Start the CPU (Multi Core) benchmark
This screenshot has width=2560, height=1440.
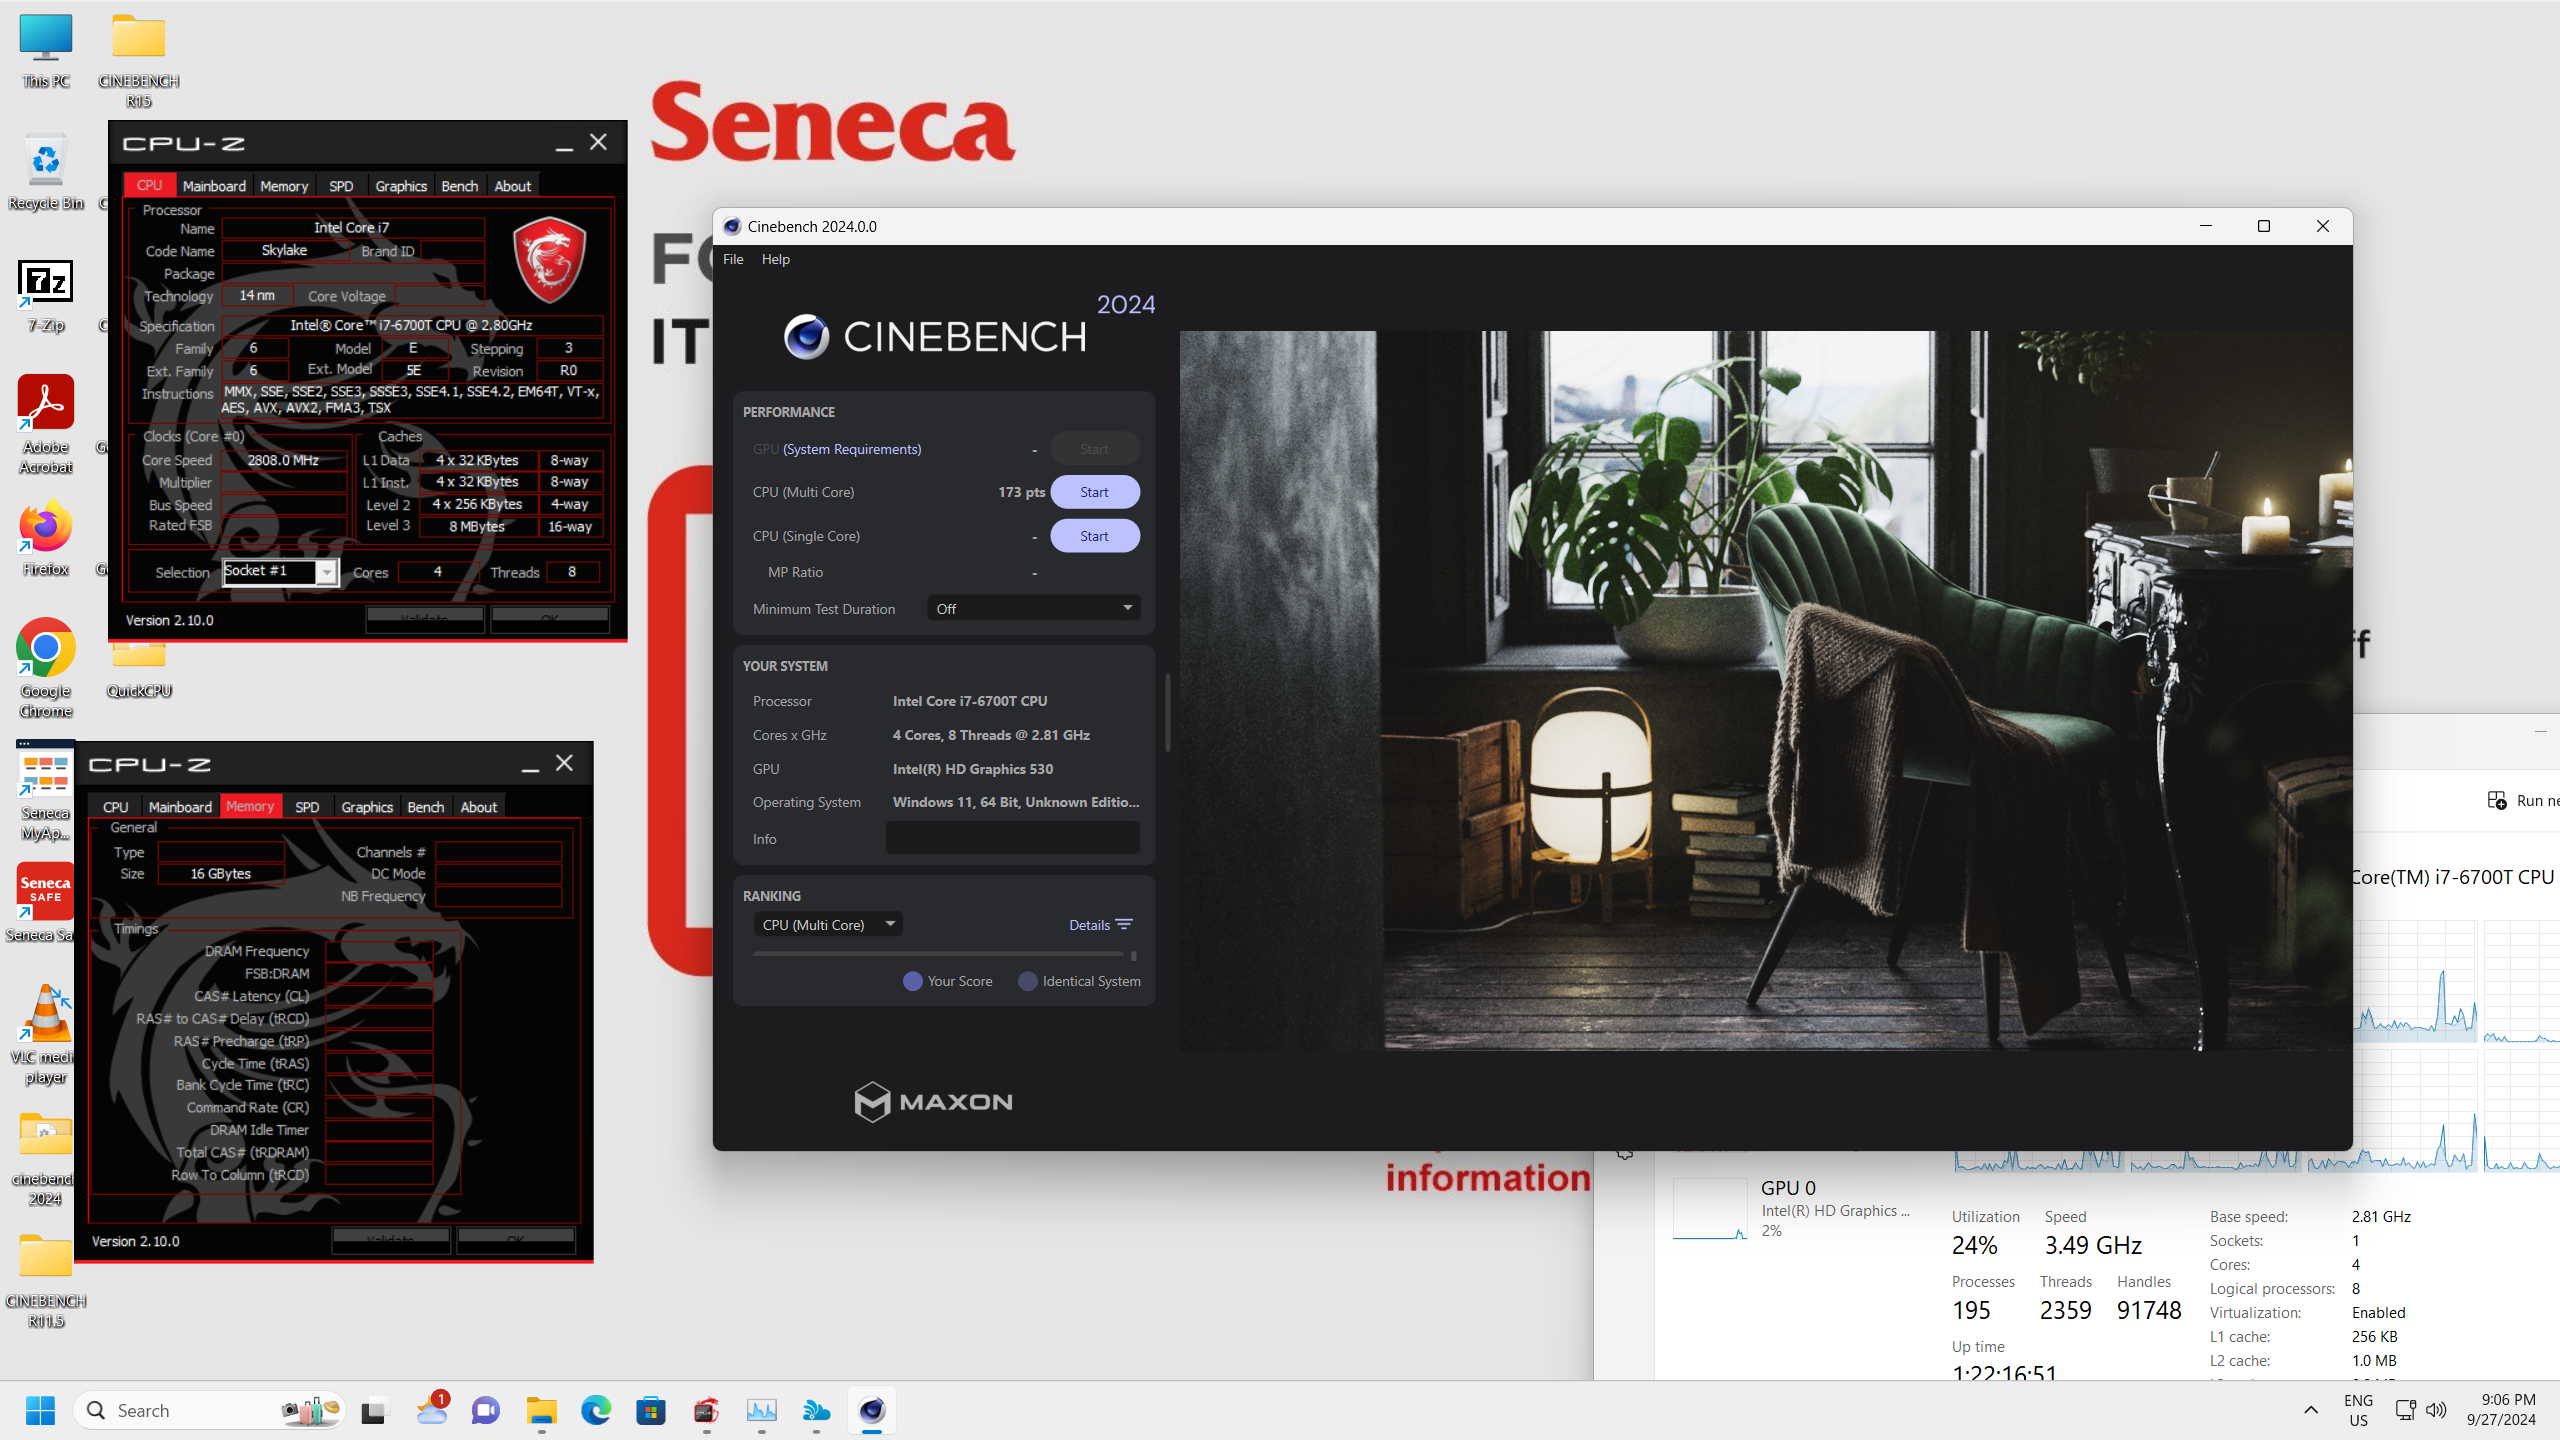pos(1094,492)
